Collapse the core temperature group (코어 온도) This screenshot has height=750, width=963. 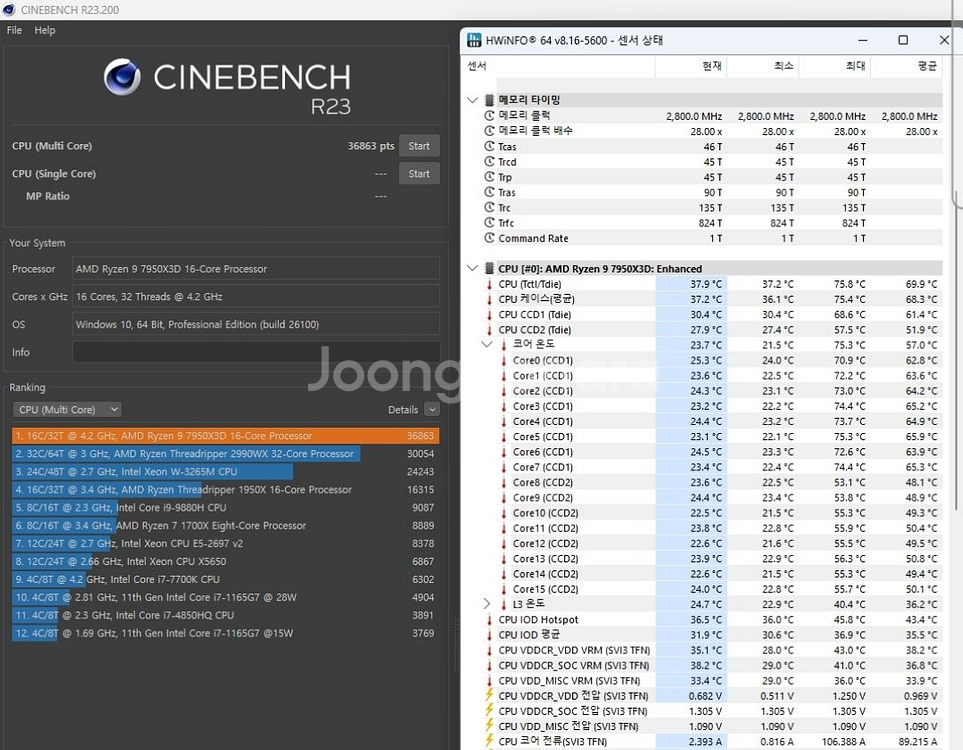click(487, 345)
